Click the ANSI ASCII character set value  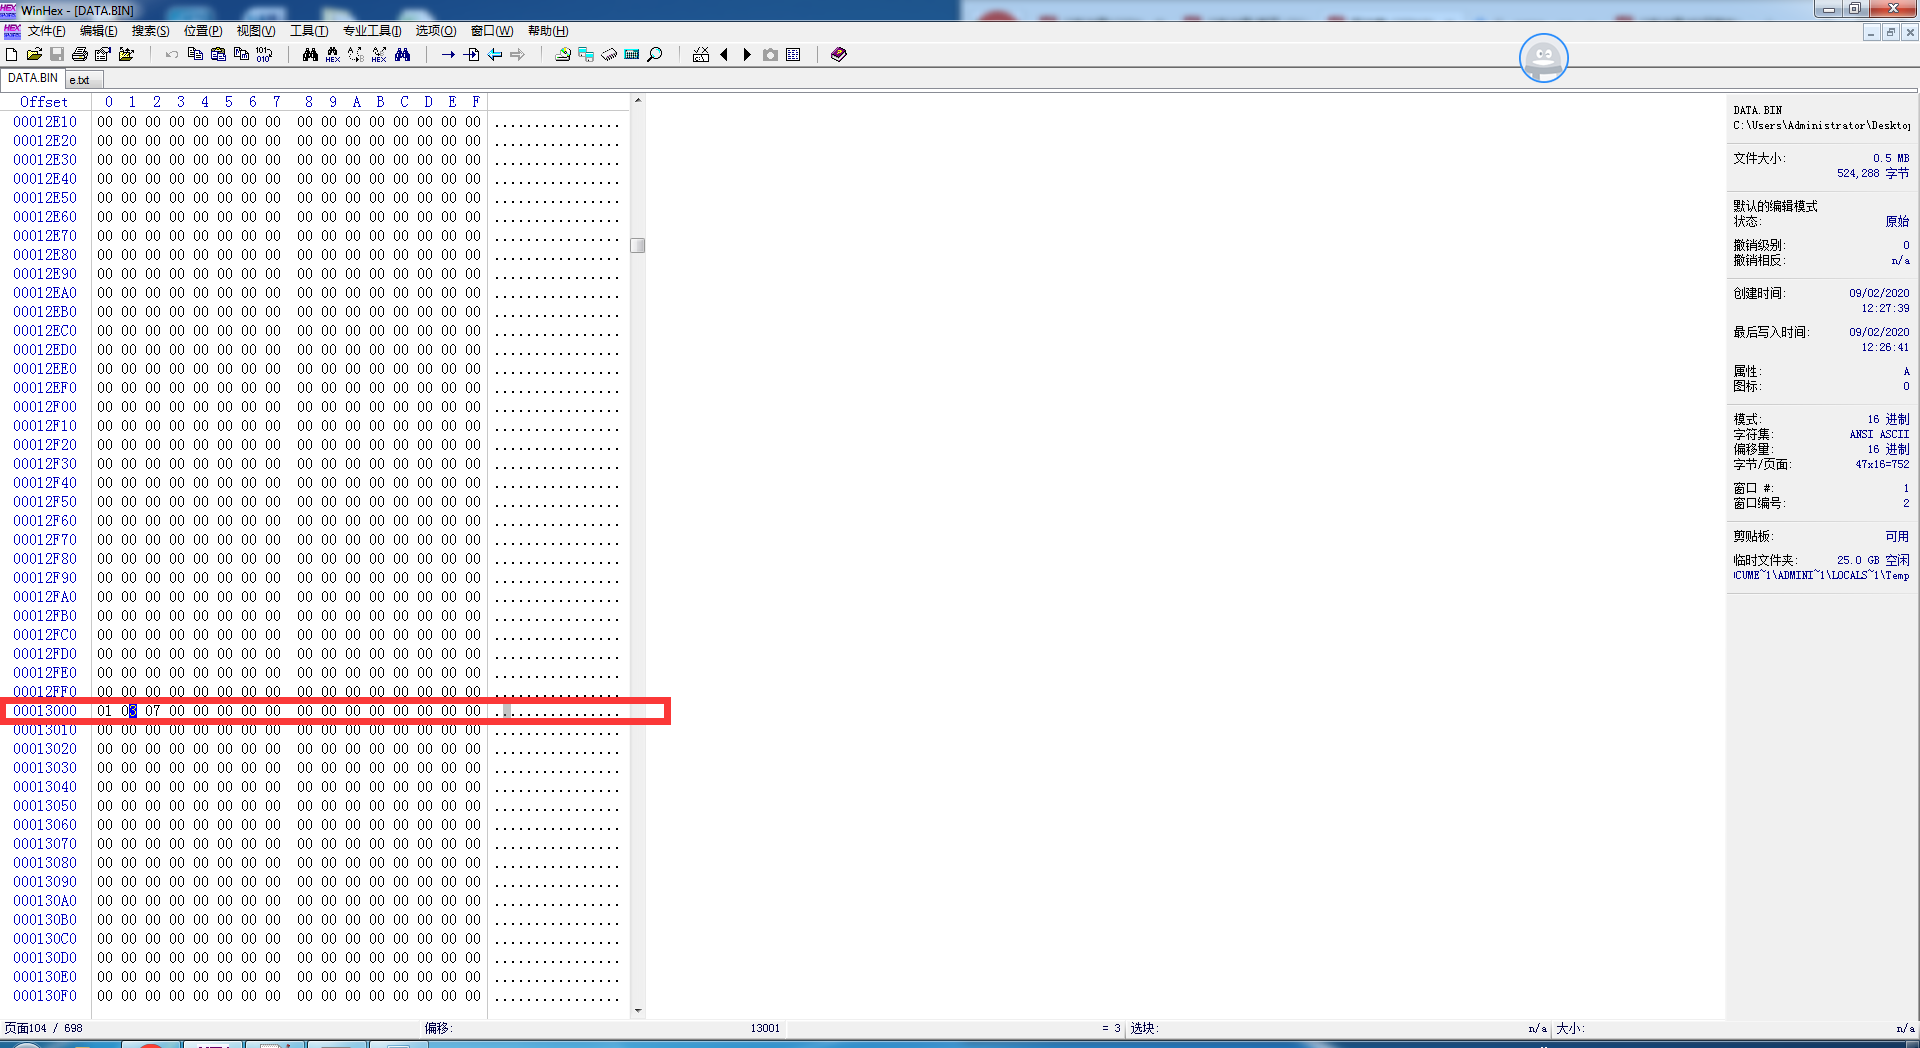click(1879, 435)
